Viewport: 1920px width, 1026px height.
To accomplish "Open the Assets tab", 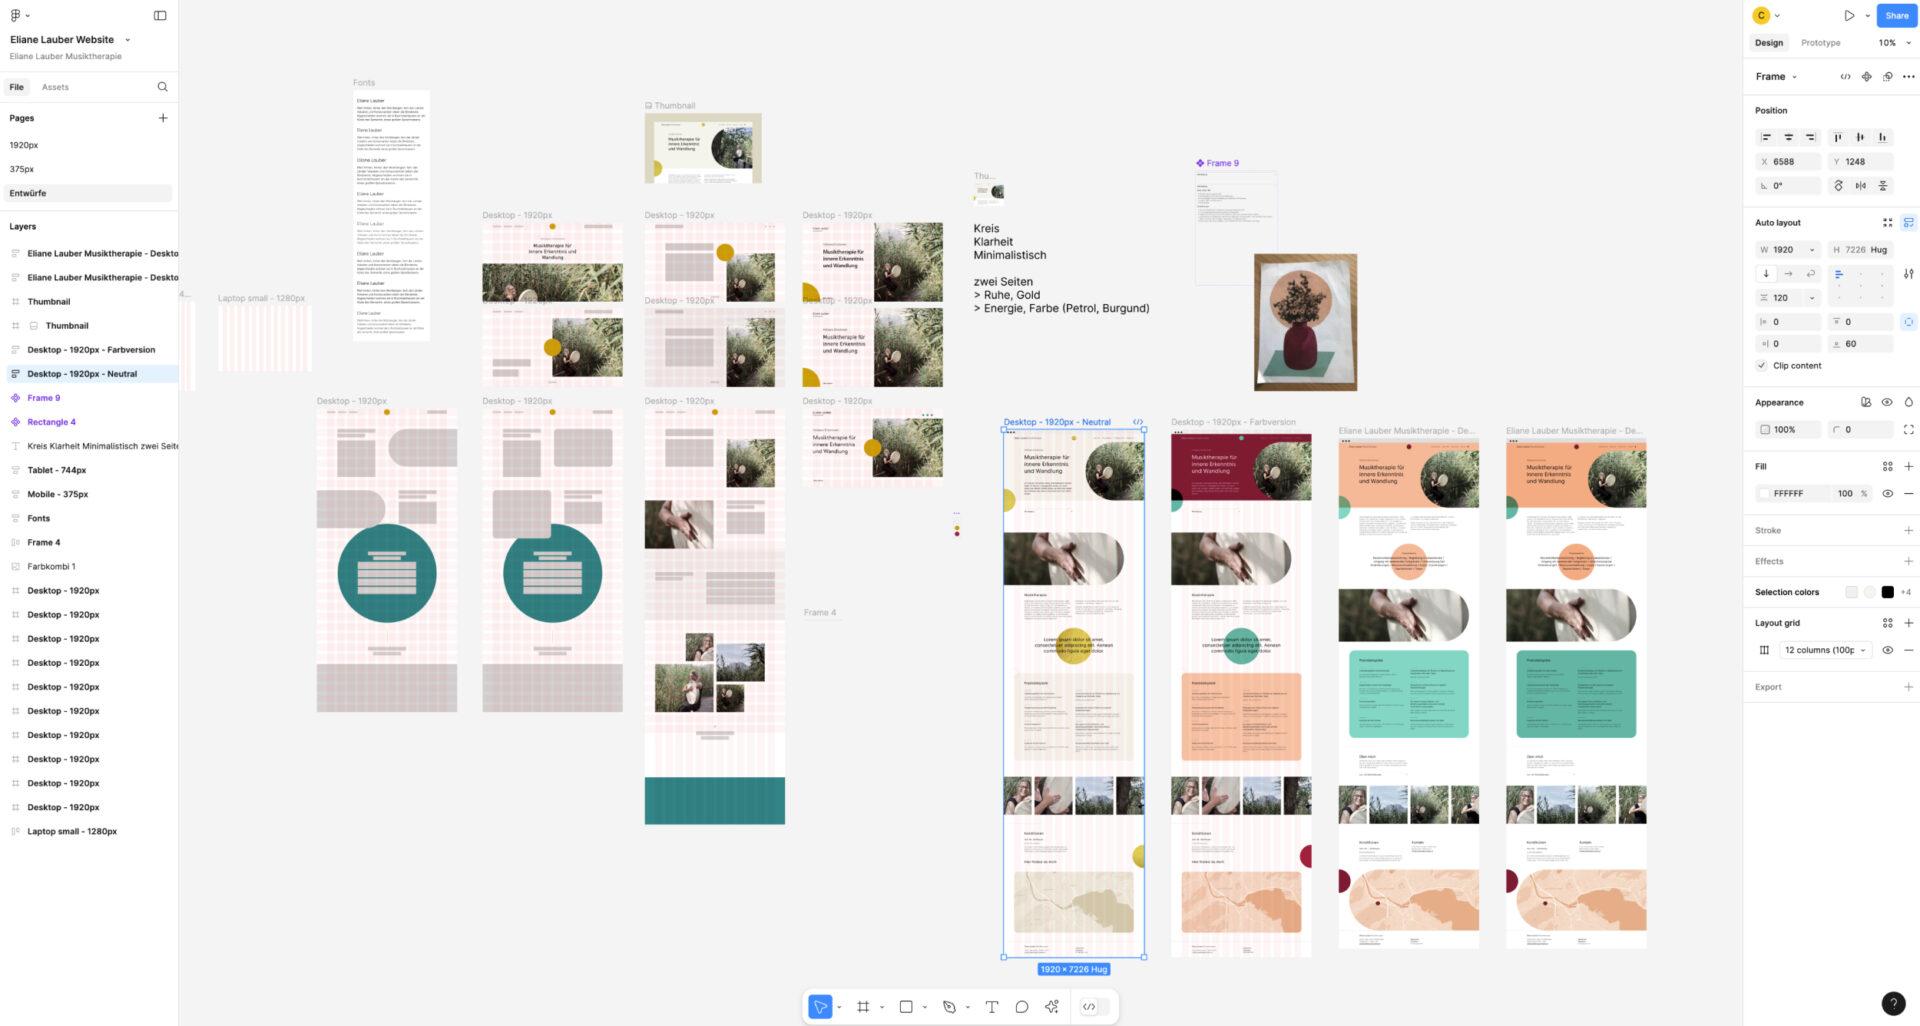I will [x=55, y=87].
